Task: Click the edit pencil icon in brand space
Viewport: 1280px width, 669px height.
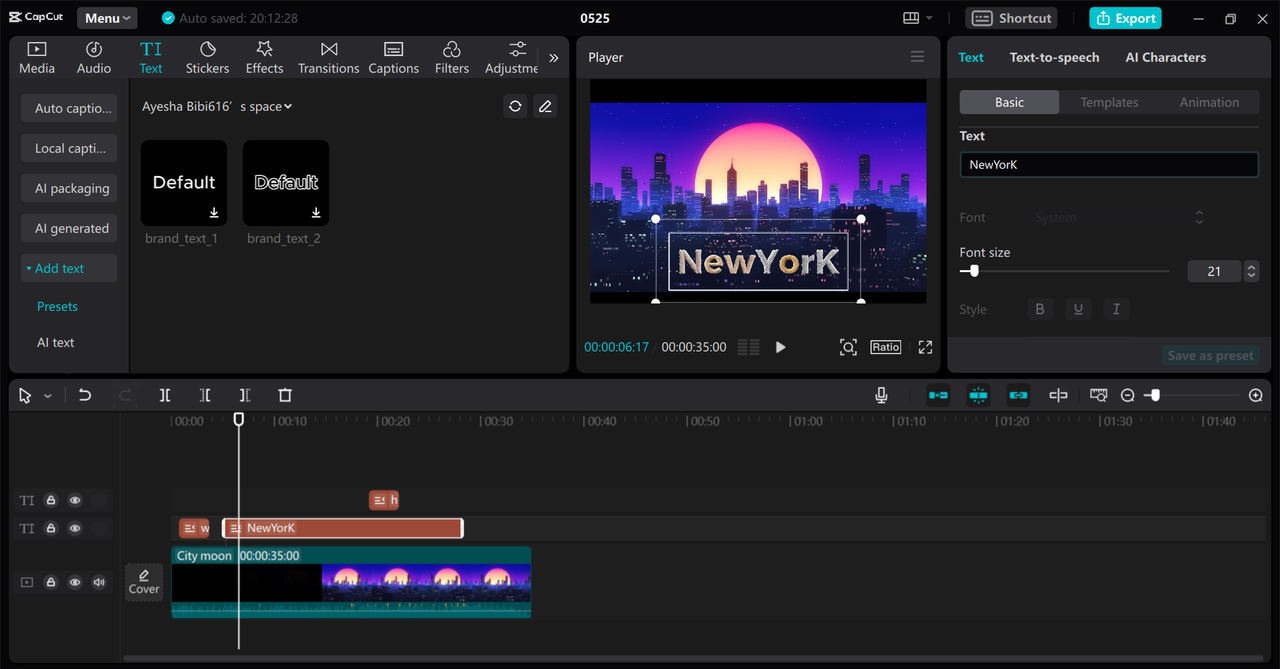Action: tap(545, 106)
